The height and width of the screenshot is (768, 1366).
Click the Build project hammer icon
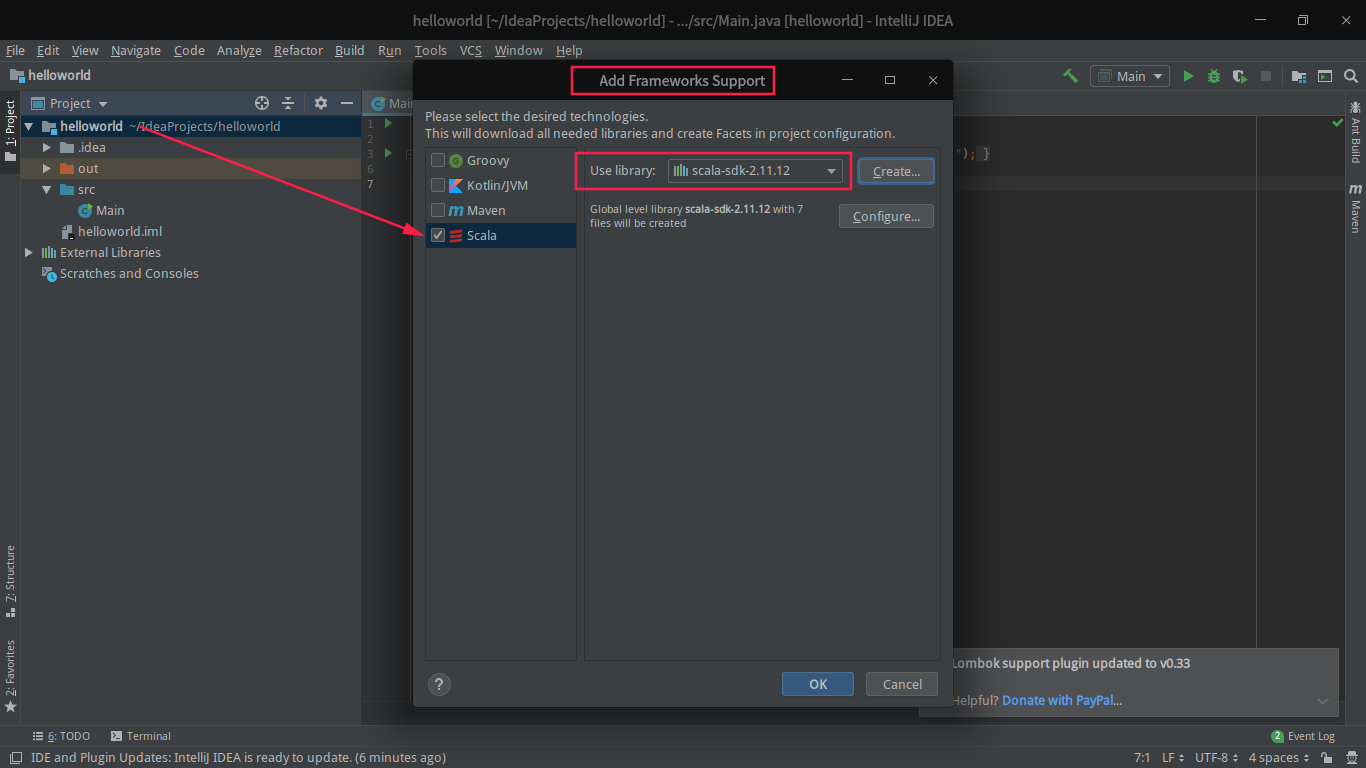point(1070,76)
